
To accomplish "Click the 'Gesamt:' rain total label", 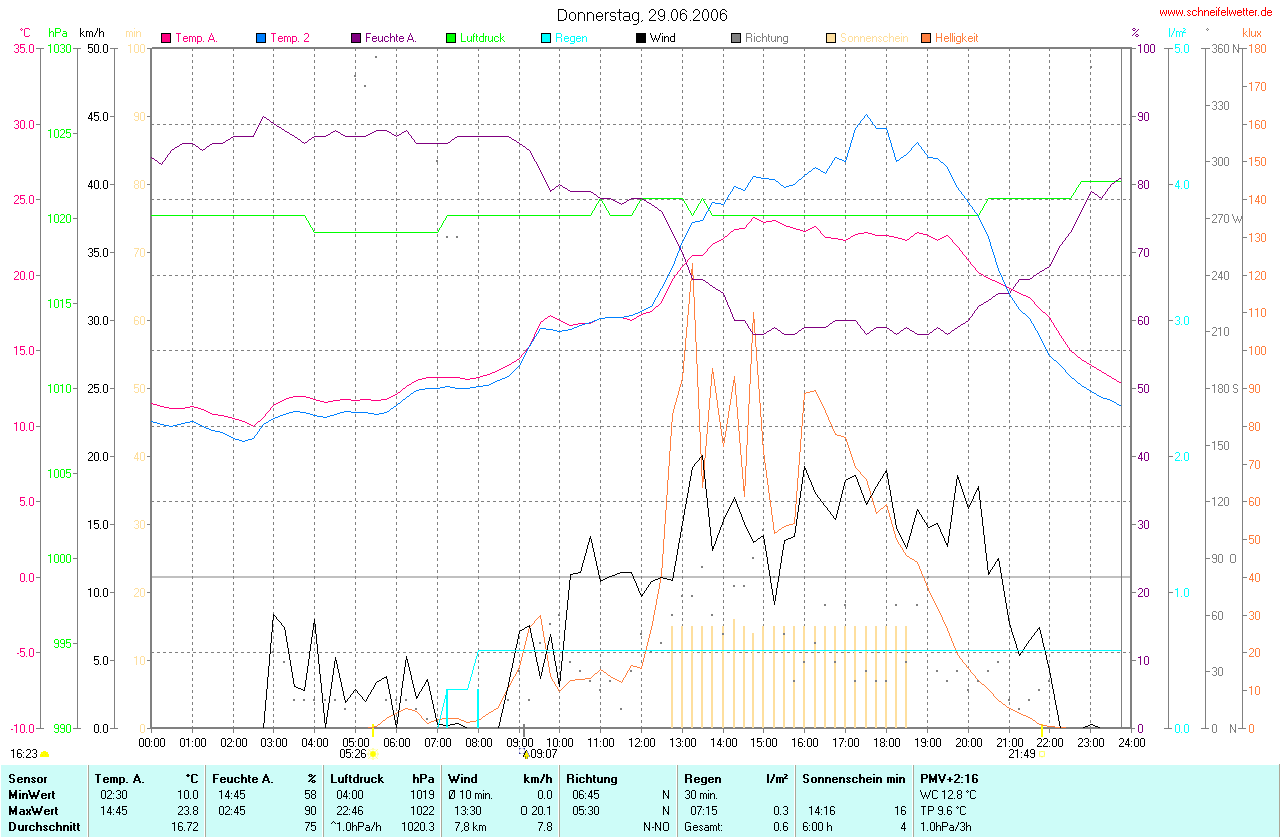I will tap(704, 827).
